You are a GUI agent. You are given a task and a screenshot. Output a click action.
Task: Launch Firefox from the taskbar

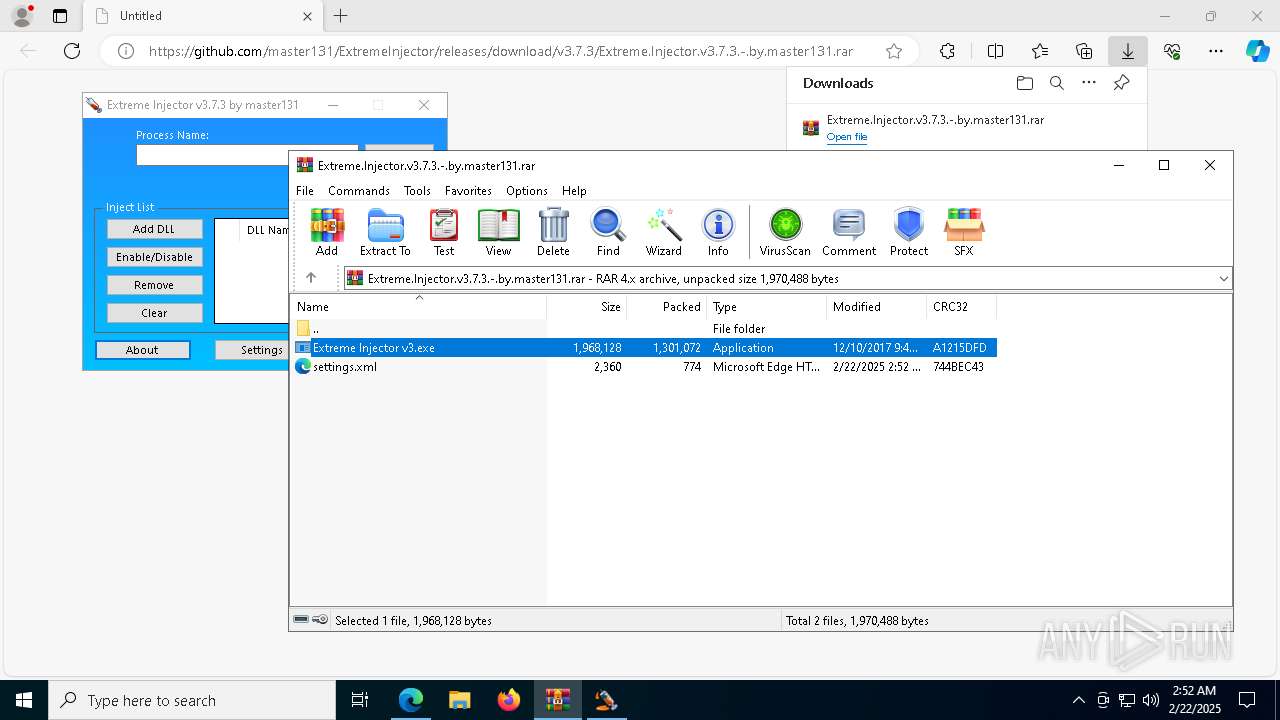pos(509,700)
